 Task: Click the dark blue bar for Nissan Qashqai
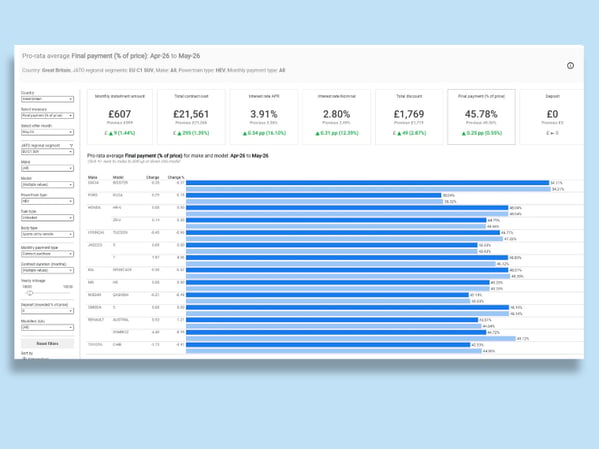327,295
